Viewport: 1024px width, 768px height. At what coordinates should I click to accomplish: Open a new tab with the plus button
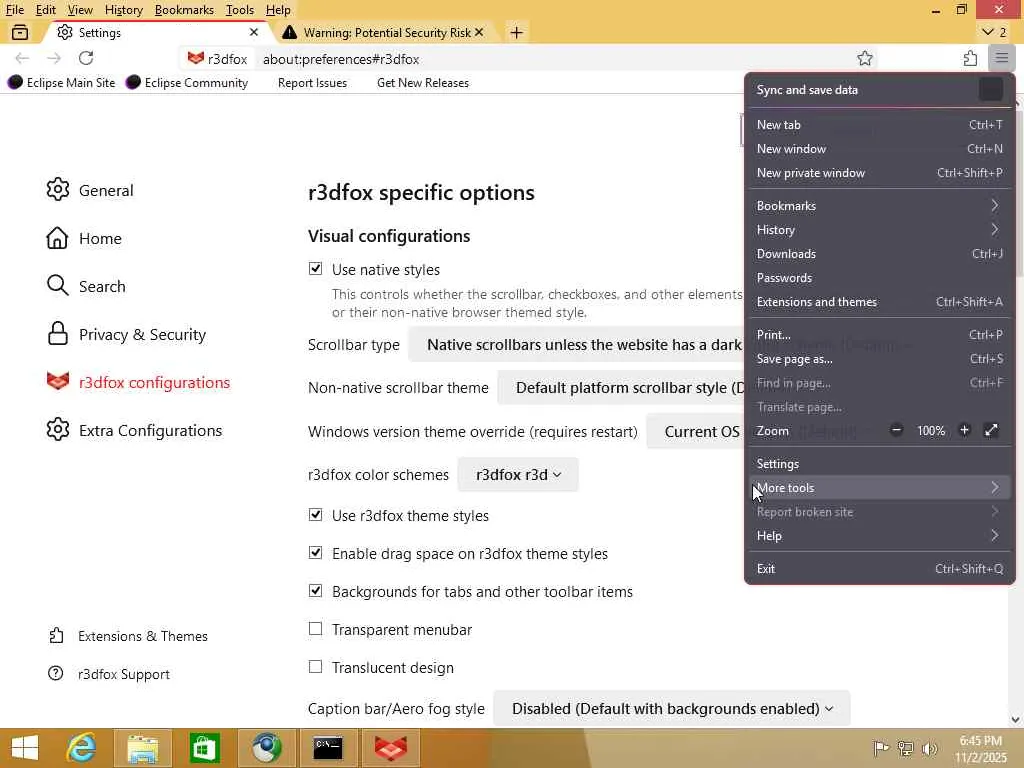(x=517, y=33)
